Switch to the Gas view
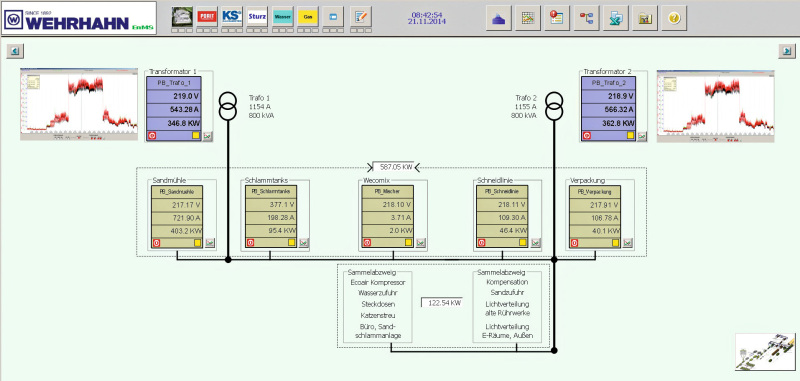800x381 pixels. point(308,16)
